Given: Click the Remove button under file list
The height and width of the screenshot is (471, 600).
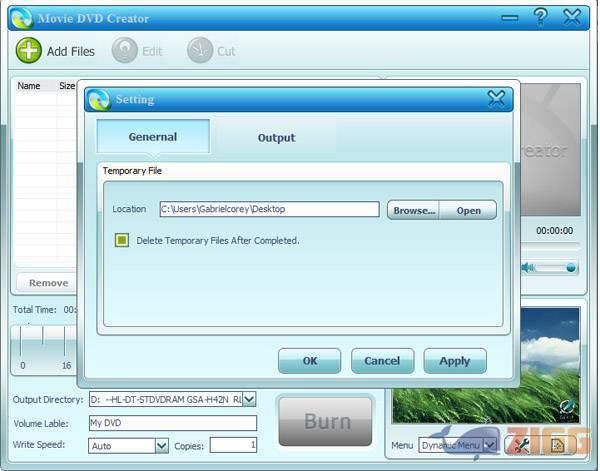Looking at the screenshot, I should [x=49, y=283].
